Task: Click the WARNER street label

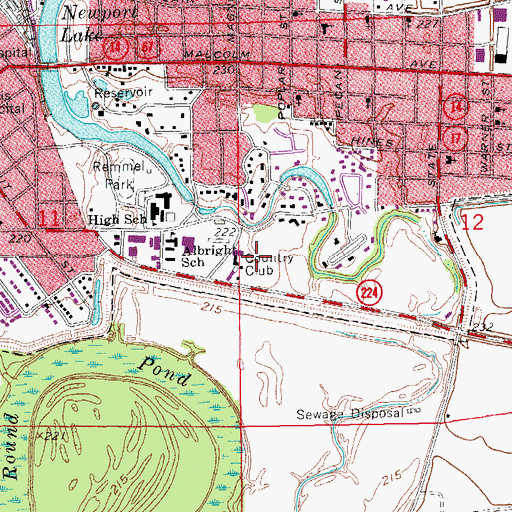Action: 485,144
